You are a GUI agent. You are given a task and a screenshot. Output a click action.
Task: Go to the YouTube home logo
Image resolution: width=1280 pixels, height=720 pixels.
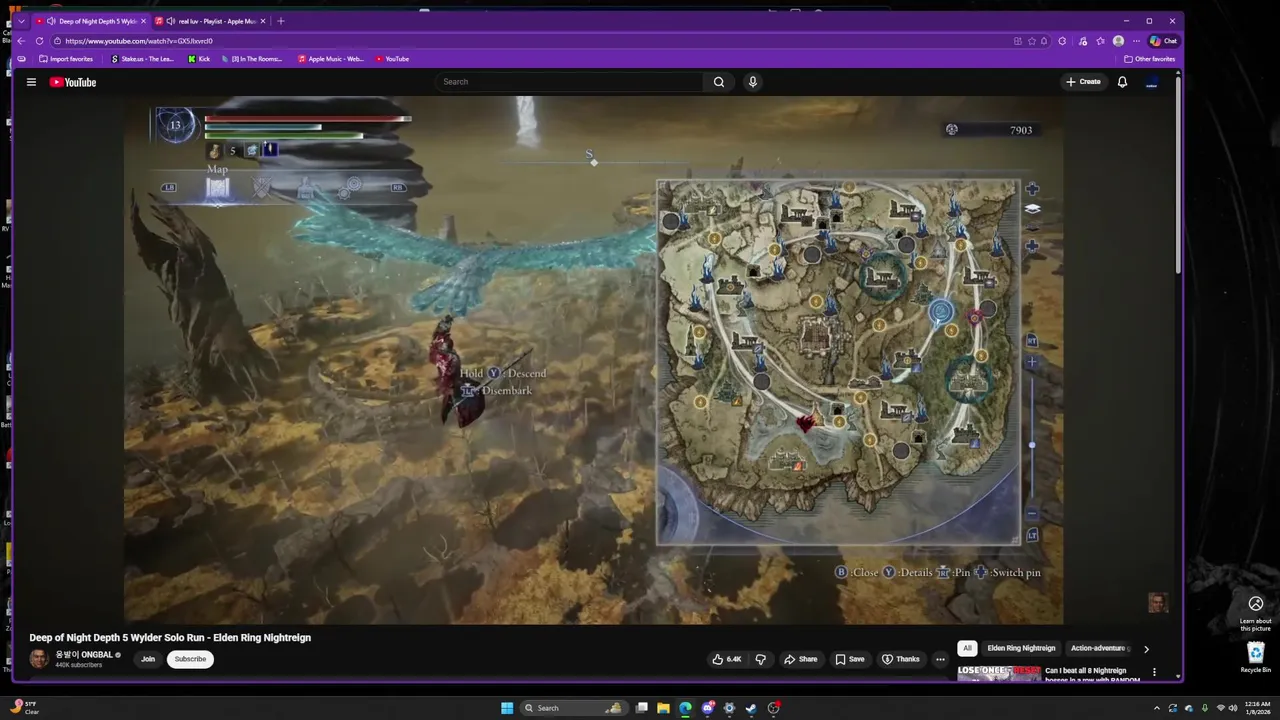pyautogui.click(x=73, y=82)
